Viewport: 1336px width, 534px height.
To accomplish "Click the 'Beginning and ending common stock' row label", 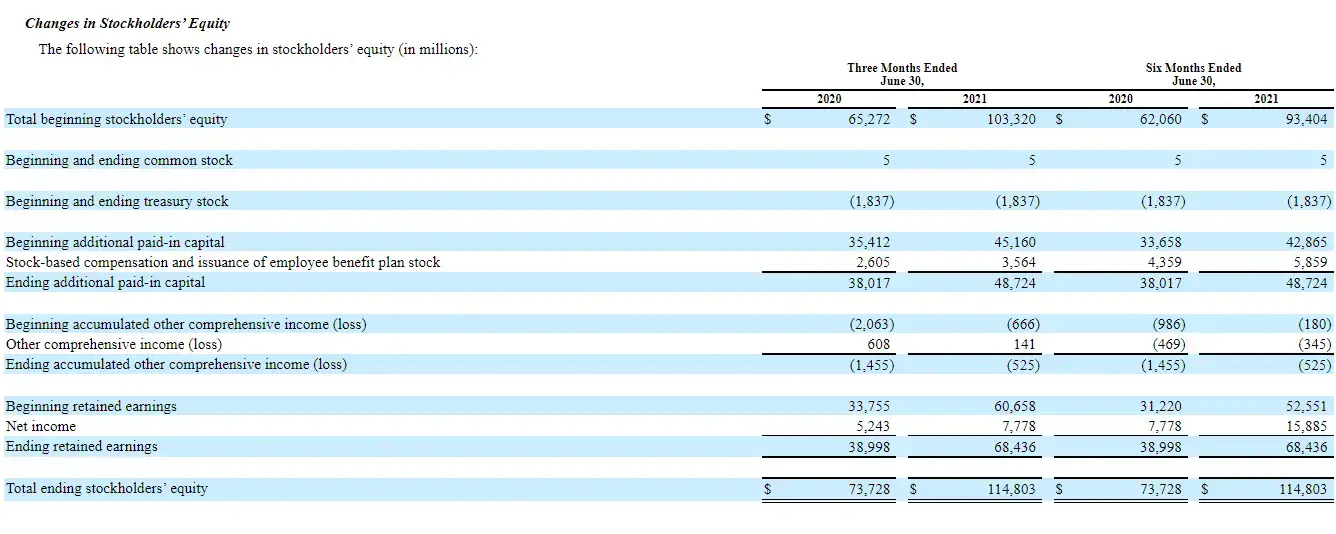I will [119, 160].
